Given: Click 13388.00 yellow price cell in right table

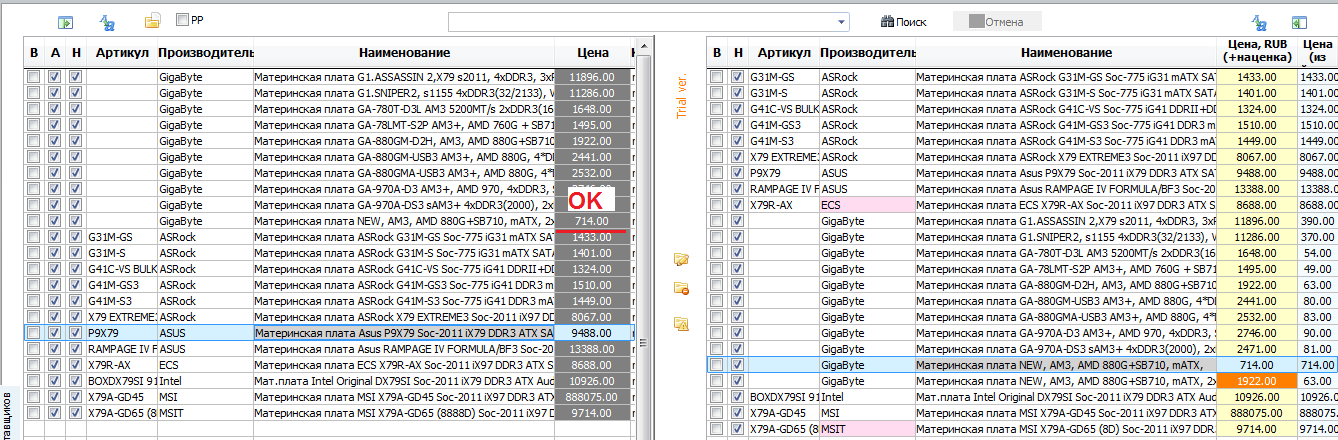Looking at the screenshot, I should (1256, 189).
